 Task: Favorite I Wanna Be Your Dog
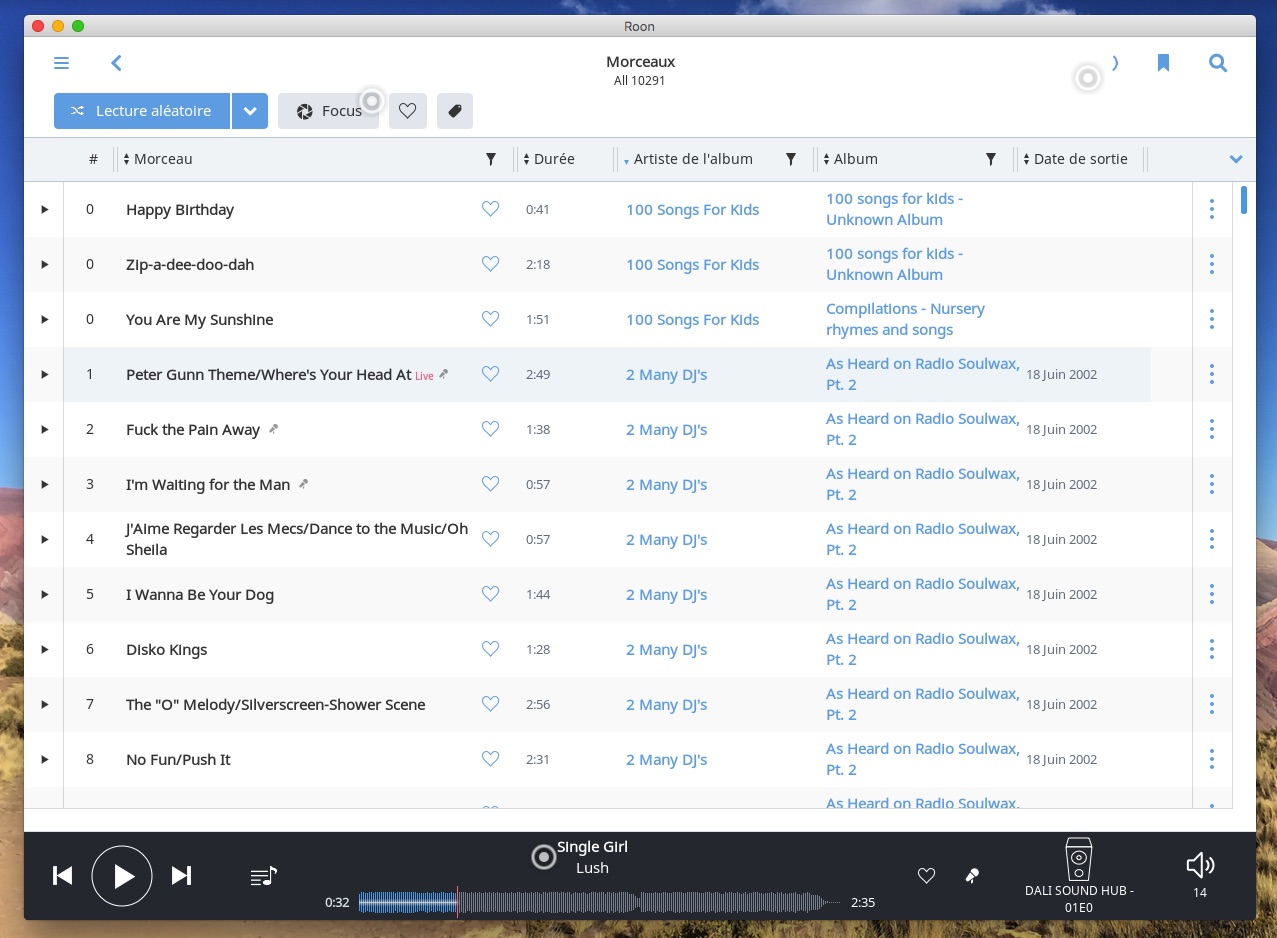[490, 594]
